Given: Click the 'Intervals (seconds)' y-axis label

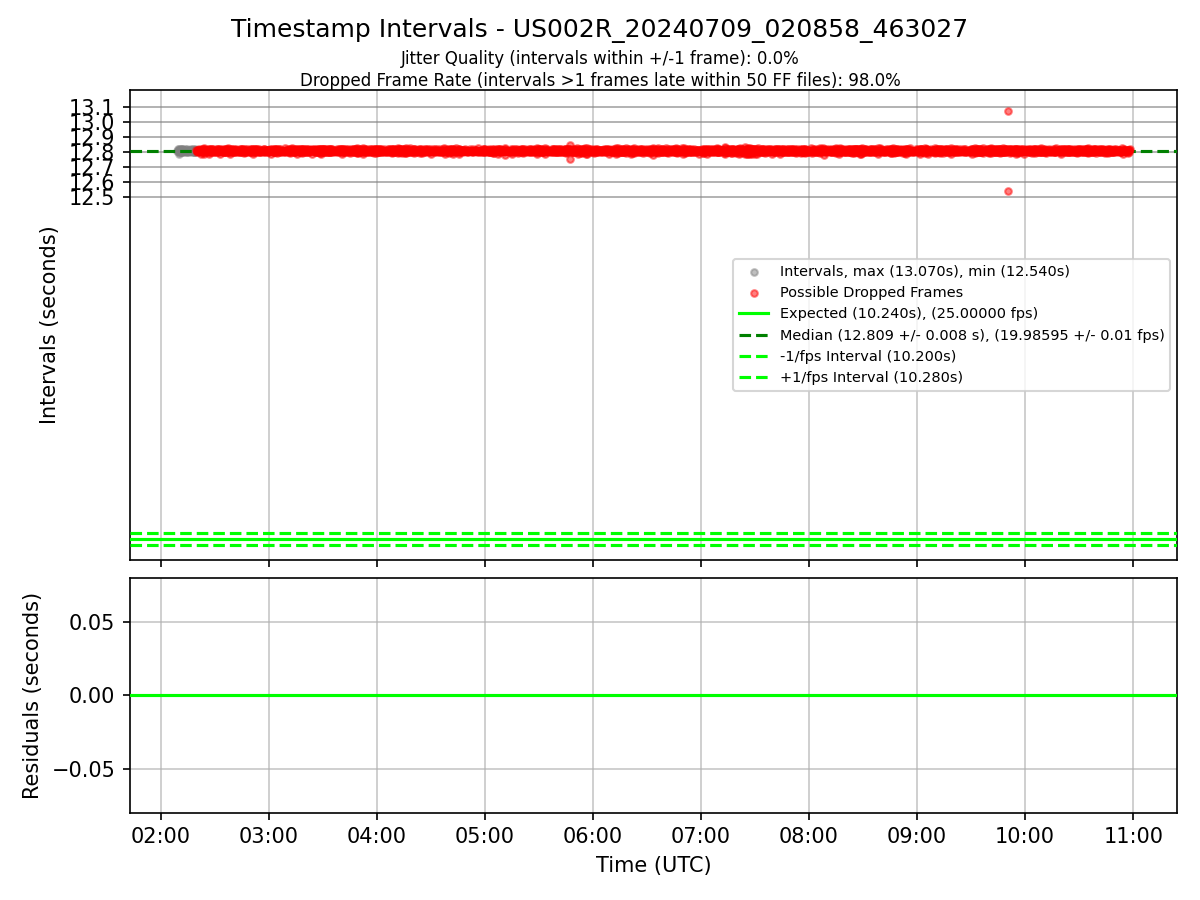Looking at the screenshot, I should coord(49,325).
